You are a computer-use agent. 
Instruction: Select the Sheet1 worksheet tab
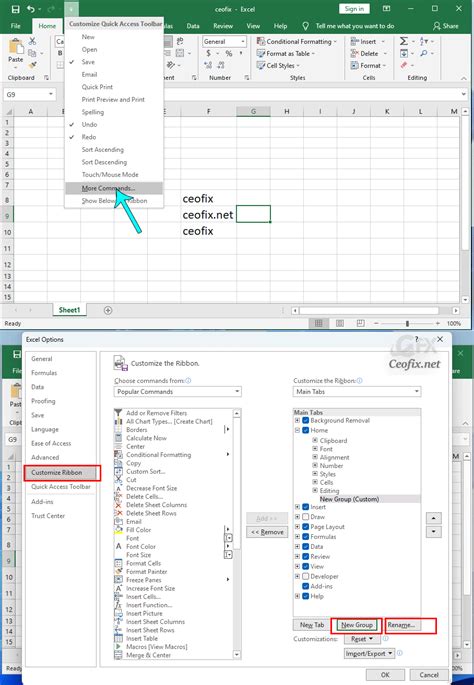(69, 310)
